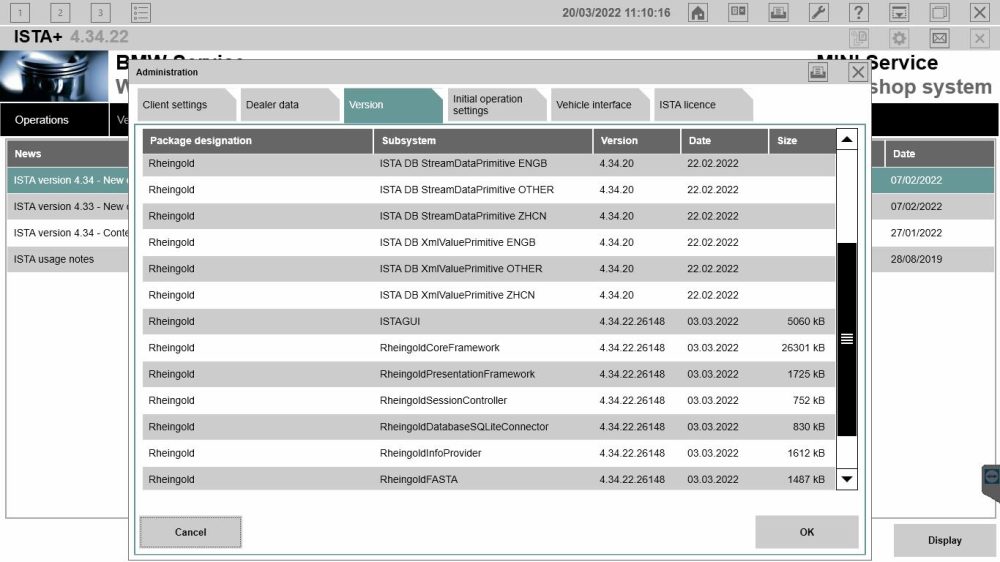The image size is (1000, 562).
Task: Click the greyed settings gear icon
Action: [x=899, y=38]
